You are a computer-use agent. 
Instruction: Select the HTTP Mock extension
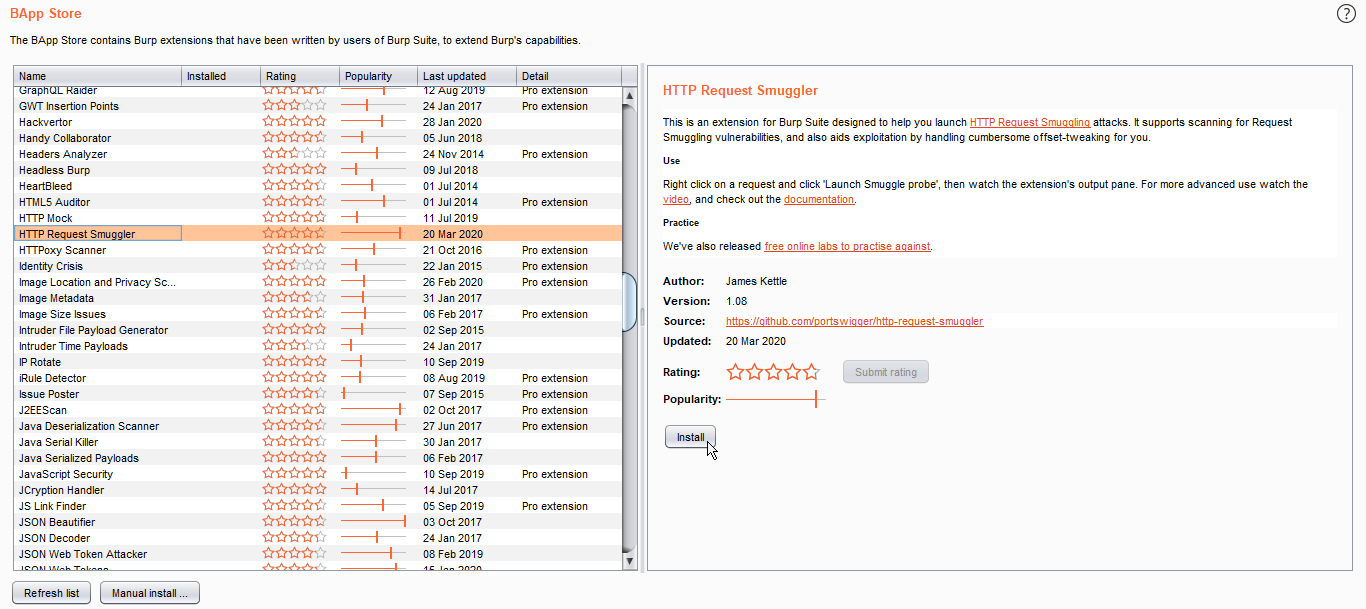[x=318, y=218]
